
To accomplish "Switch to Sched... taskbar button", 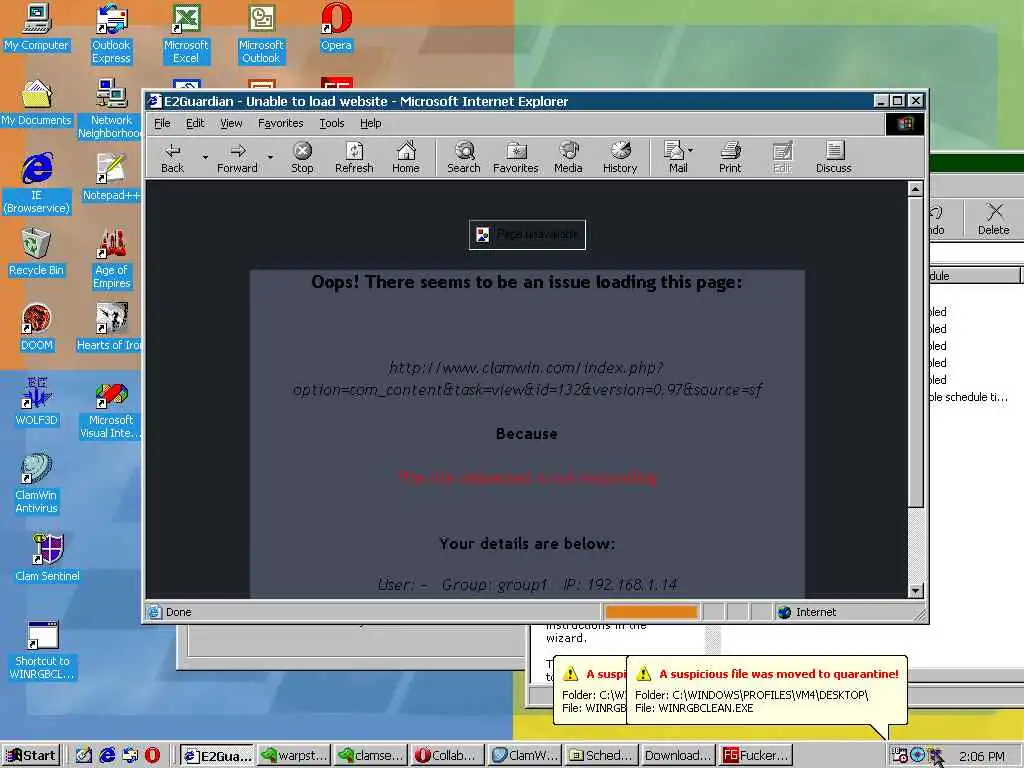I will (601, 756).
